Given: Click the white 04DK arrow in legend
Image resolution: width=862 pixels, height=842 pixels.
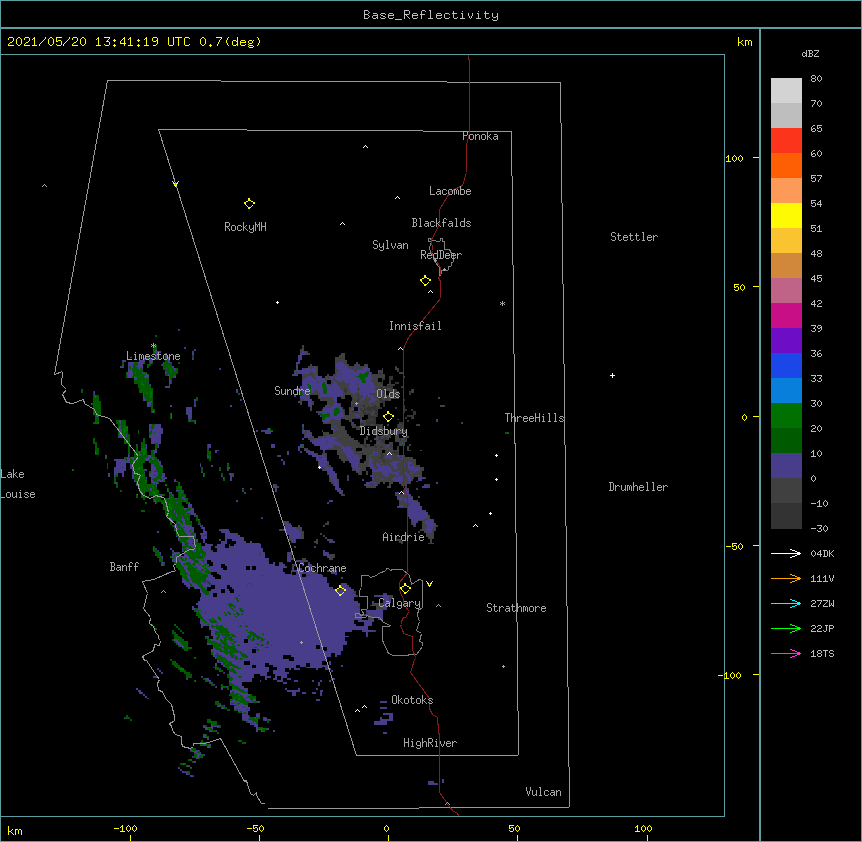Looking at the screenshot, I should [x=786, y=553].
